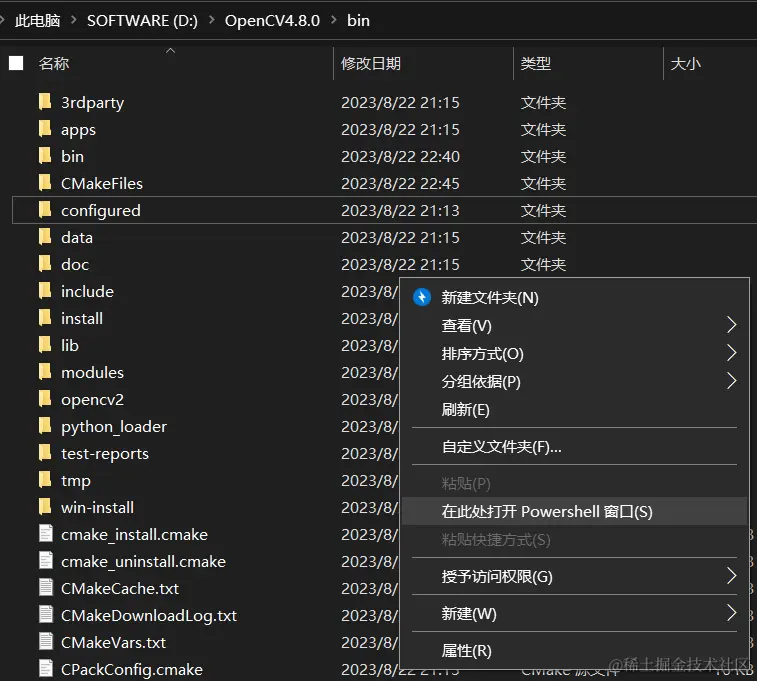Click the bin breadcrumb segment
Viewport: 757px width, 681px height.
(358, 20)
